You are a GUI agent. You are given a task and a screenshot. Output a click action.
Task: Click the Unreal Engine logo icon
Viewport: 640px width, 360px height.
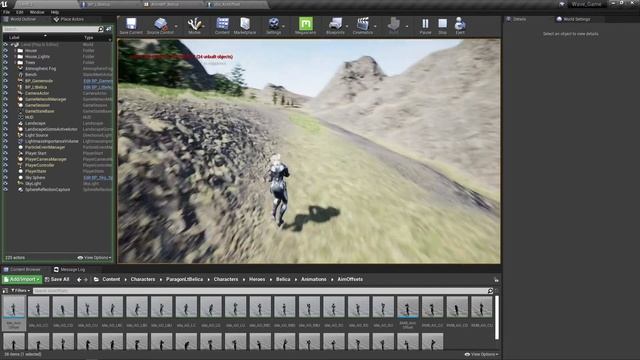[4, 4]
